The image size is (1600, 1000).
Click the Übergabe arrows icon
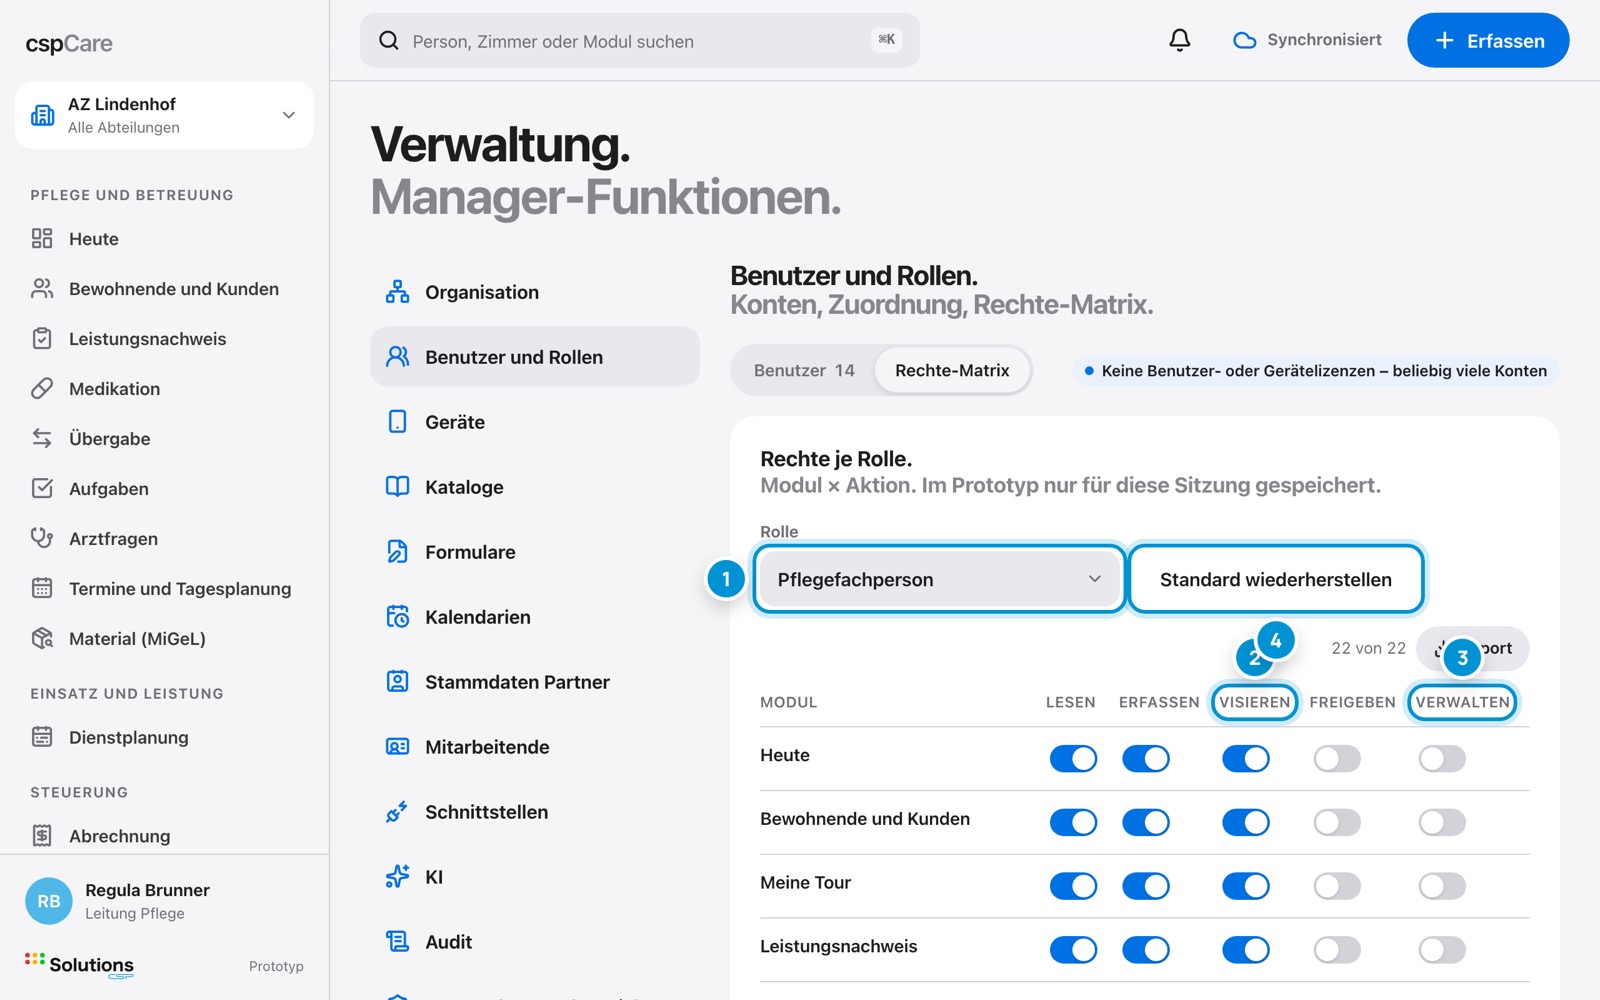42,438
